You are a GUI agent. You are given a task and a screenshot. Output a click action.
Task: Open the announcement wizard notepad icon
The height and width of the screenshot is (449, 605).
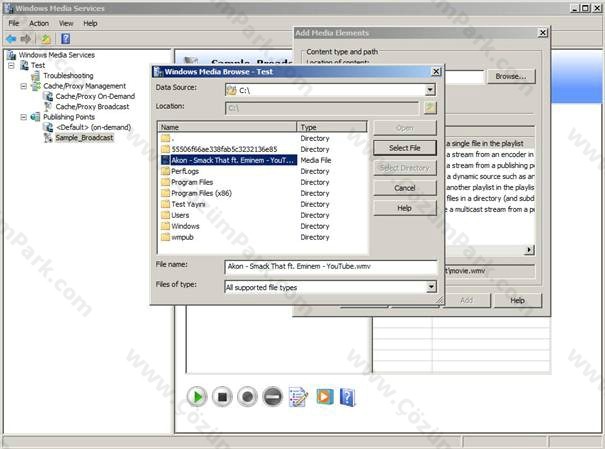(x=298, y=397)
